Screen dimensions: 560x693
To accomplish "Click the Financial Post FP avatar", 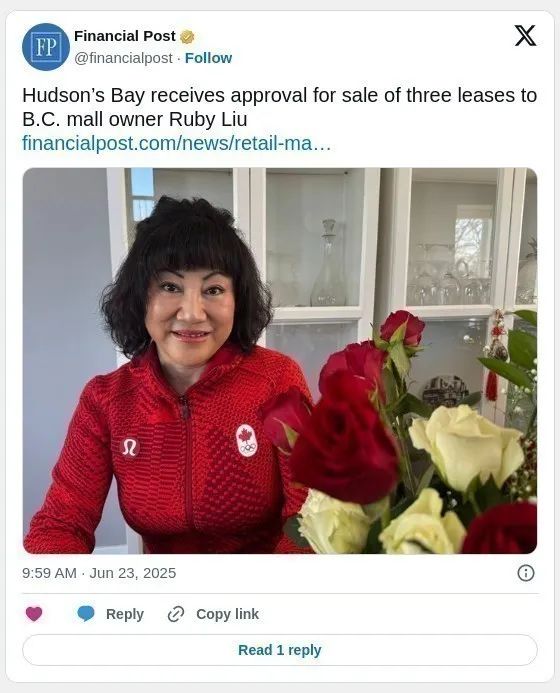I will 46,47.
